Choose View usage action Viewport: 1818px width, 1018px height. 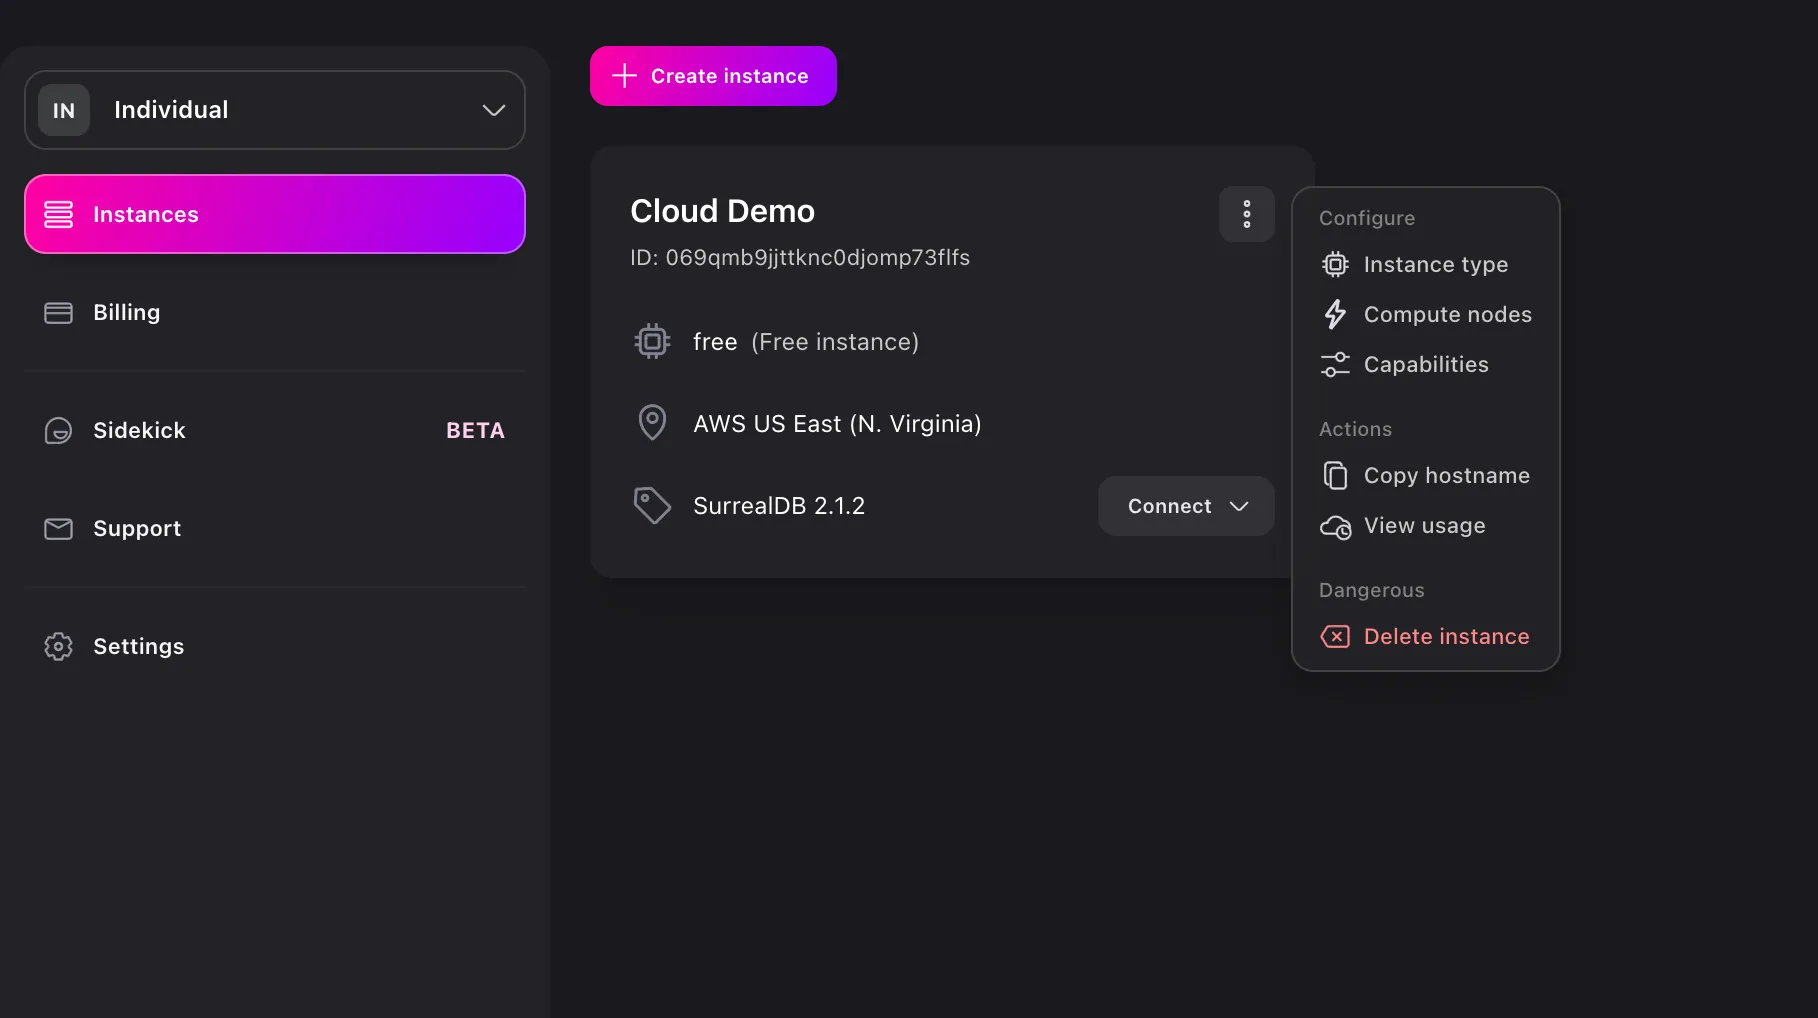coord(1425,526)
